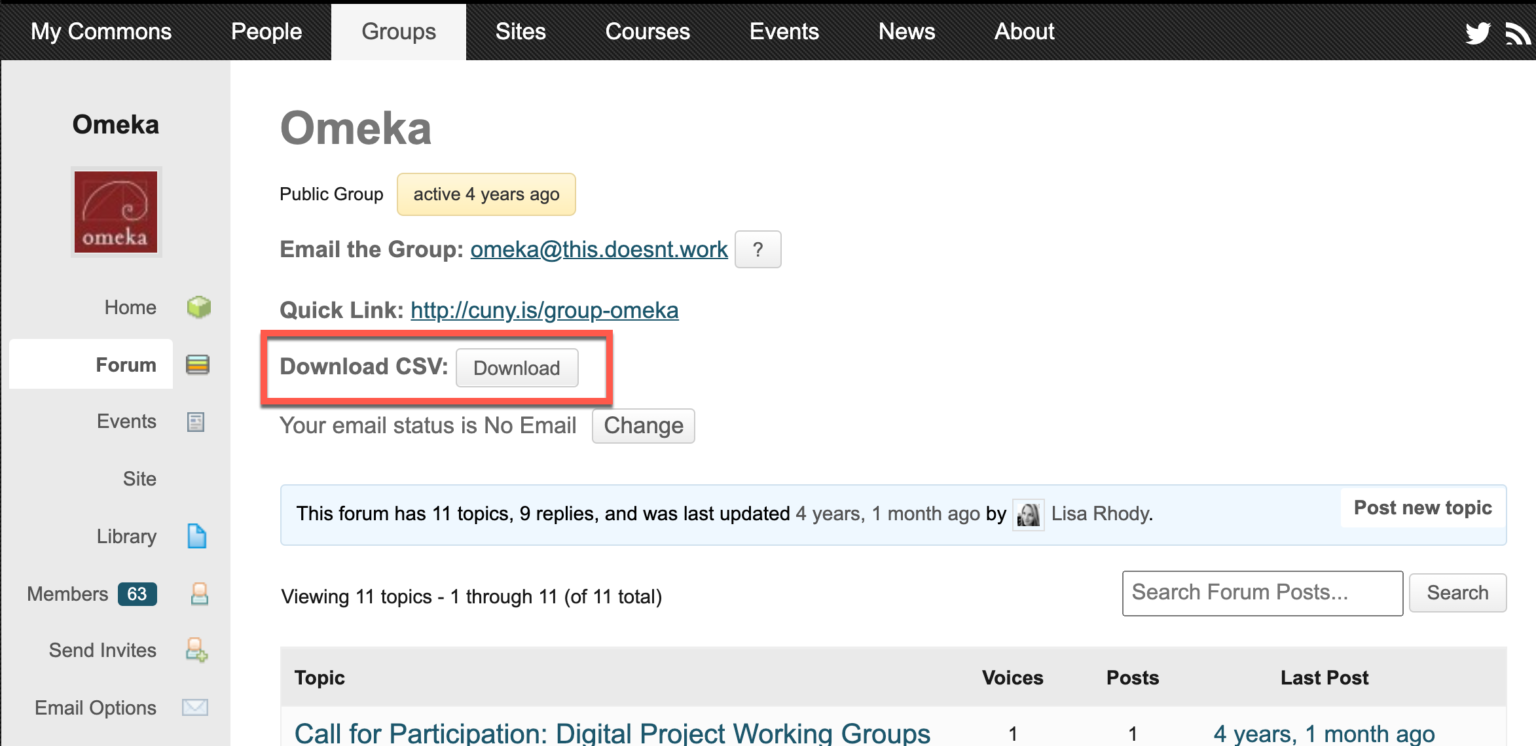The width and height of the screenshot is (1536, 746).
Task: Click the Omeka title in the sidebar
Action: click(x=115, y=125)
